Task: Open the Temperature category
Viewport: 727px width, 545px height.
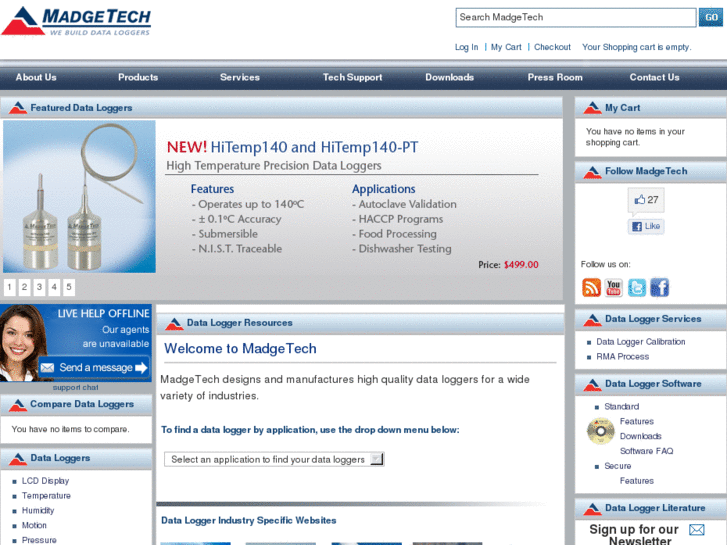Action: pos(46,496)
